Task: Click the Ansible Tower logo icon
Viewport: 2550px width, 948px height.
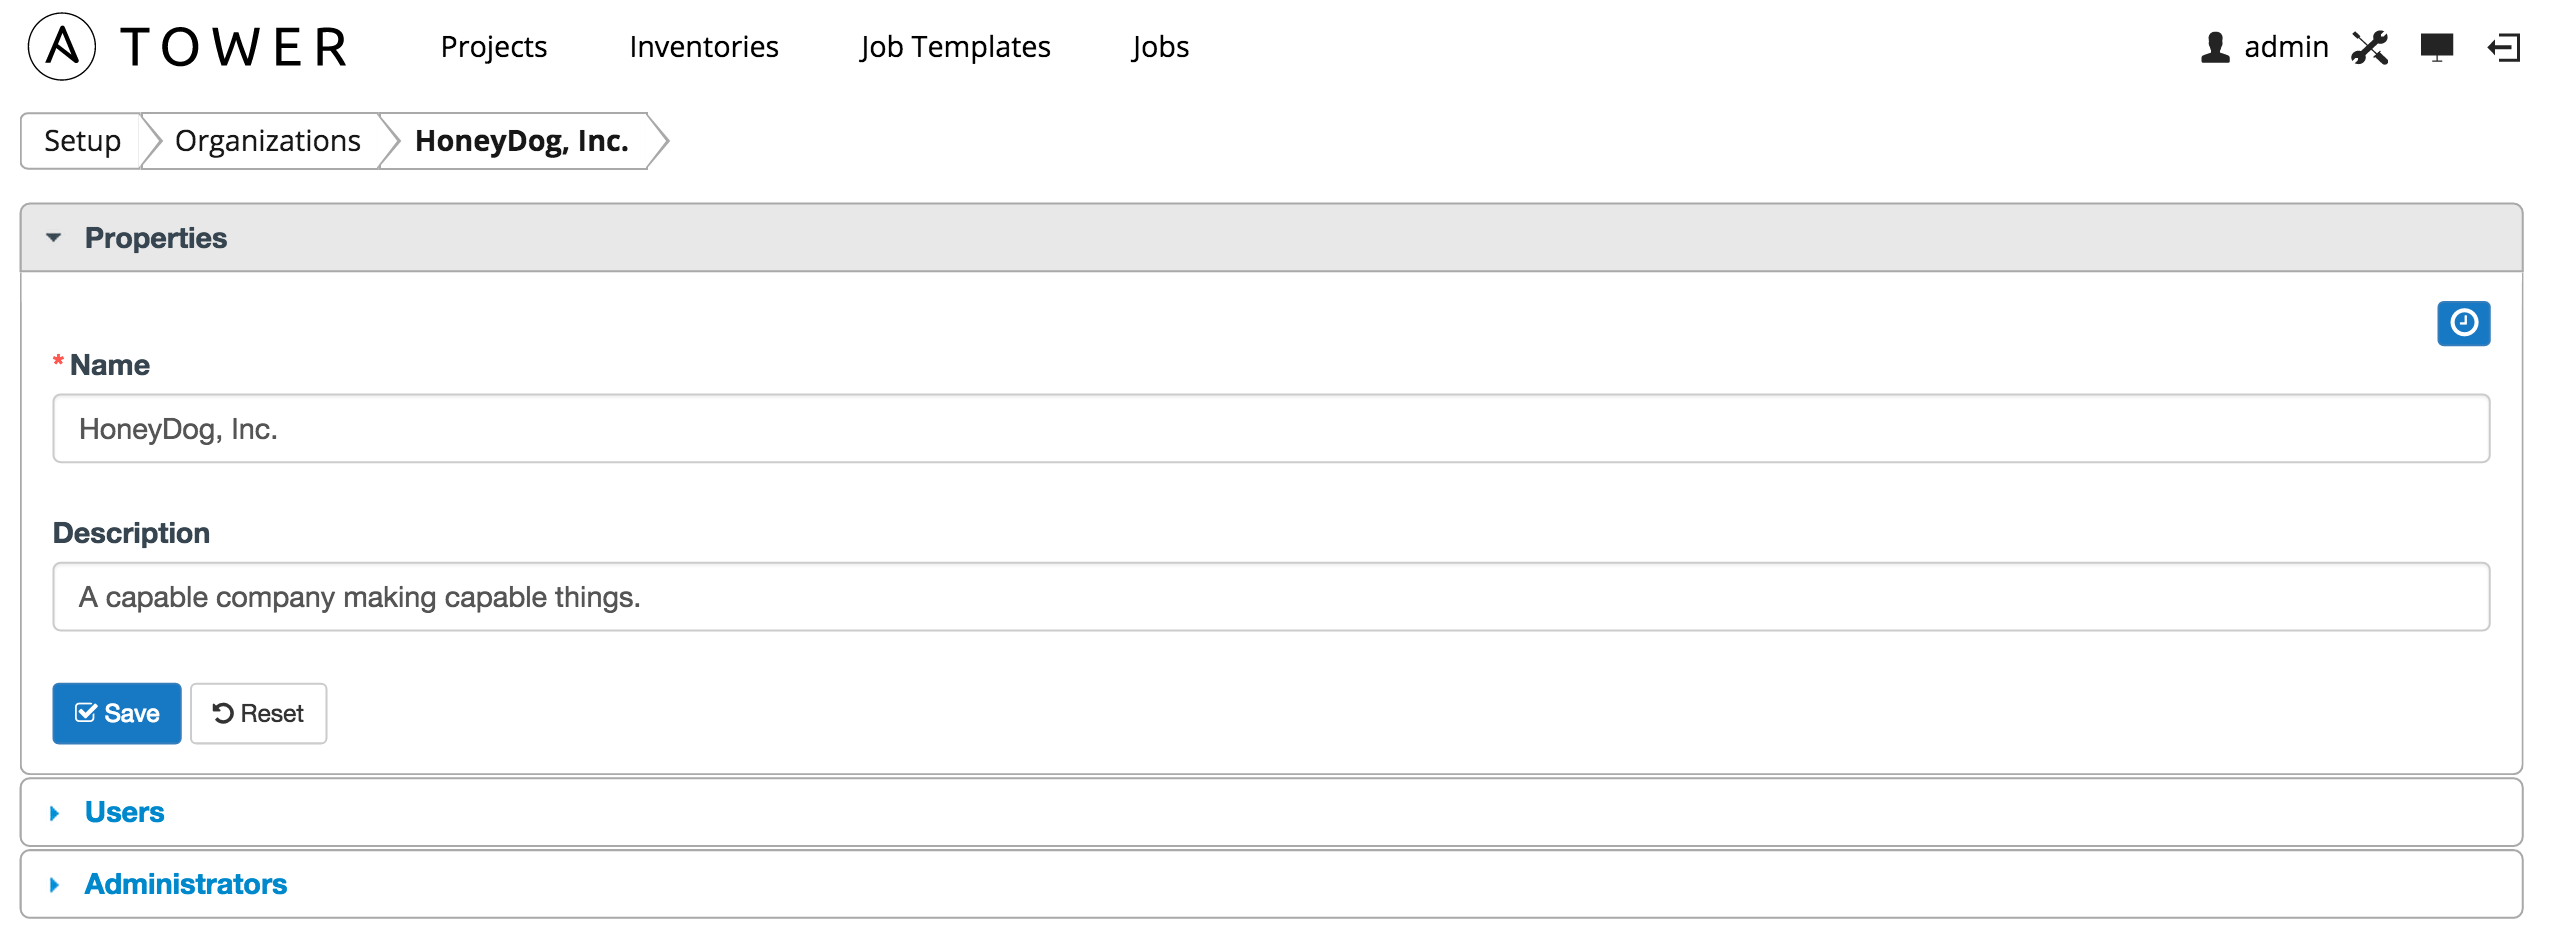Action: click(62, 47)
